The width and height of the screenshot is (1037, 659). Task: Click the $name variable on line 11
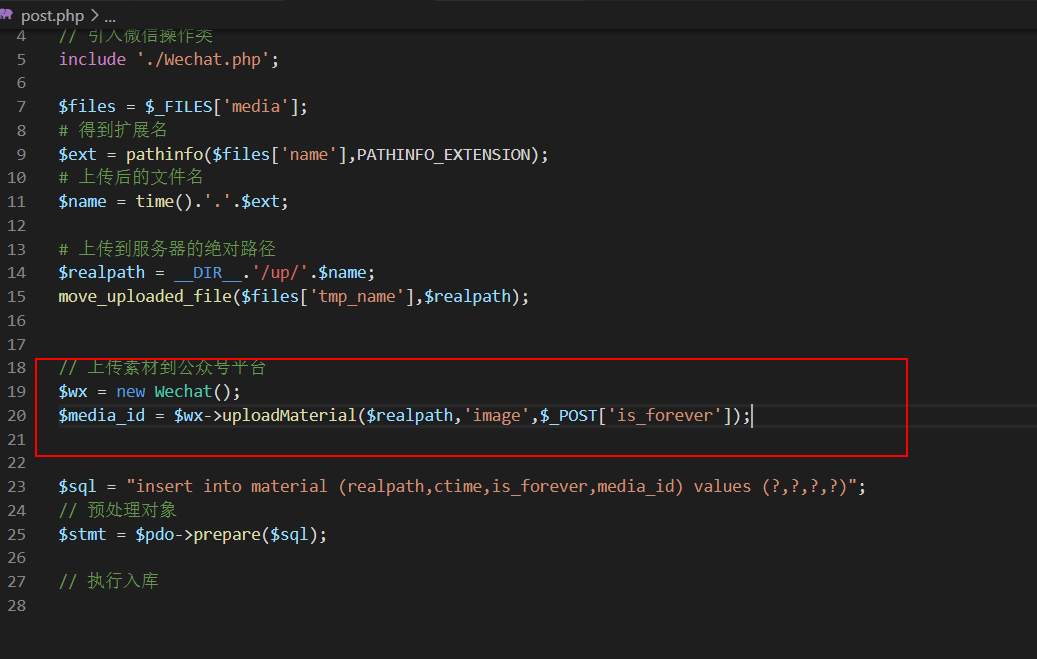(x=82, y=201)
